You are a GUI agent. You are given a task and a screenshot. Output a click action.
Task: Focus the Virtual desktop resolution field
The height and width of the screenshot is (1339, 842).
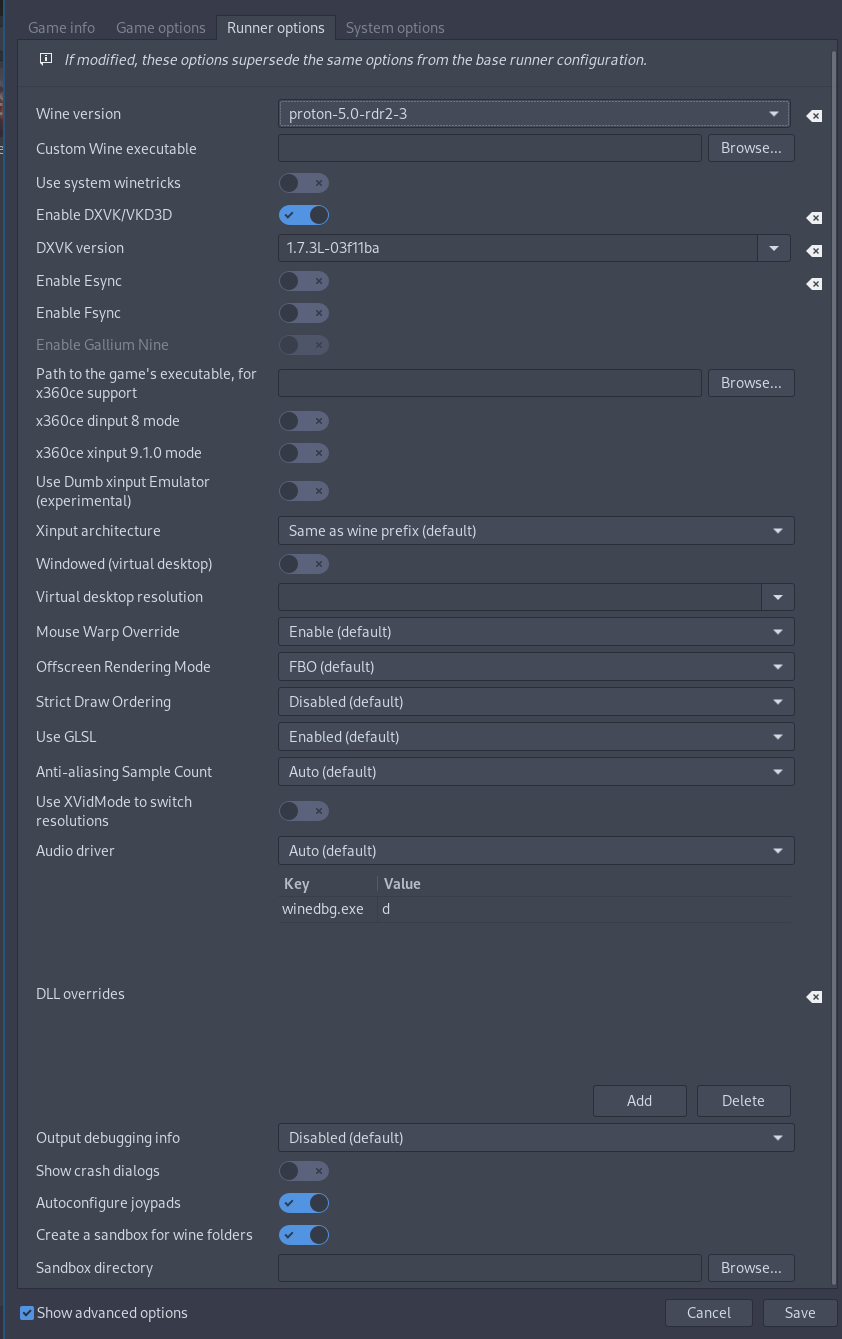pos(520,597)
